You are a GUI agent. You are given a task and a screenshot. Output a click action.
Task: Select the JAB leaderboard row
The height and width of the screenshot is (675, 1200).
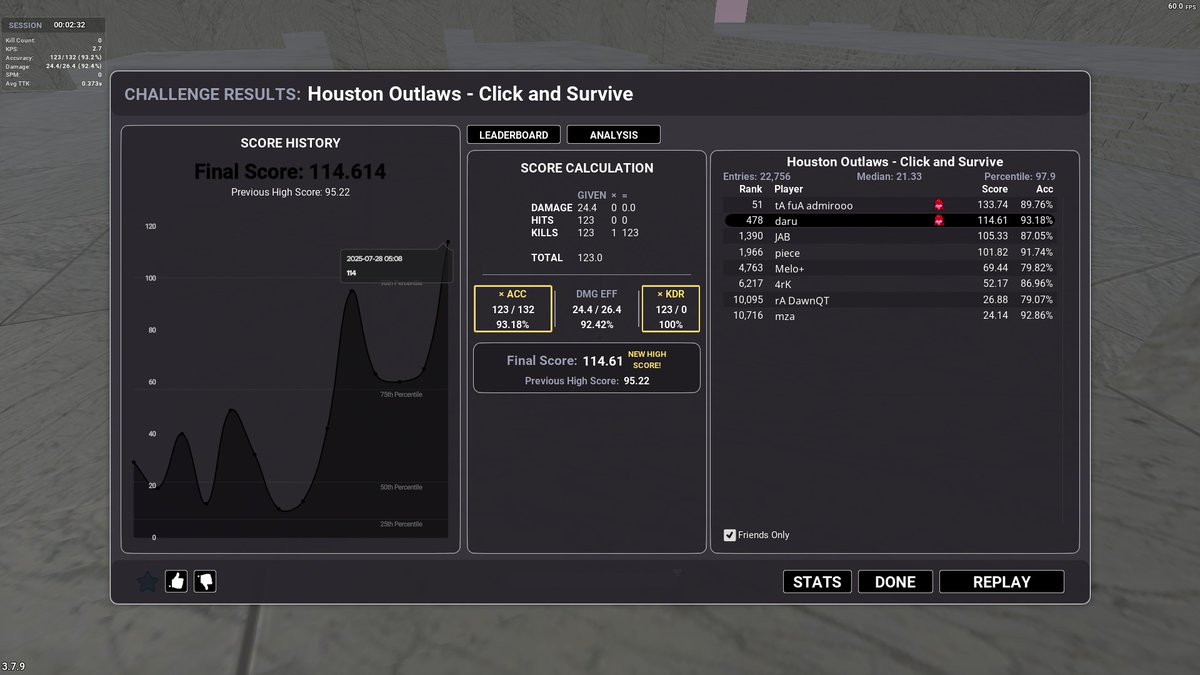click(889, 236)
